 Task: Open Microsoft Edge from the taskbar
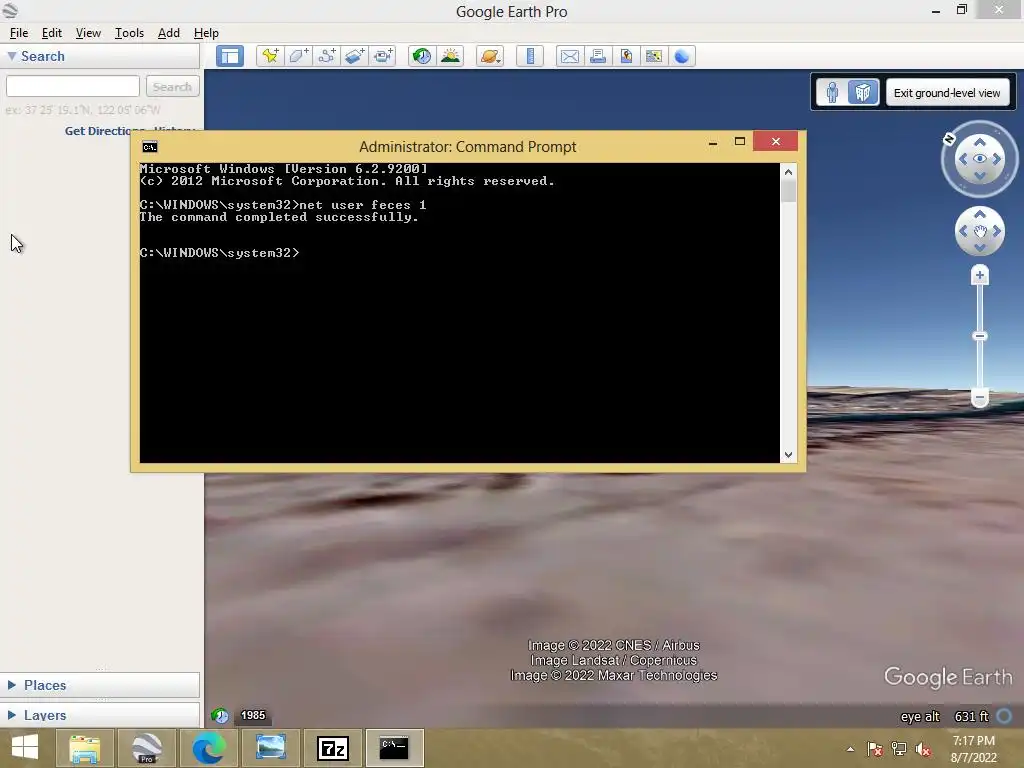click(208, 748)
